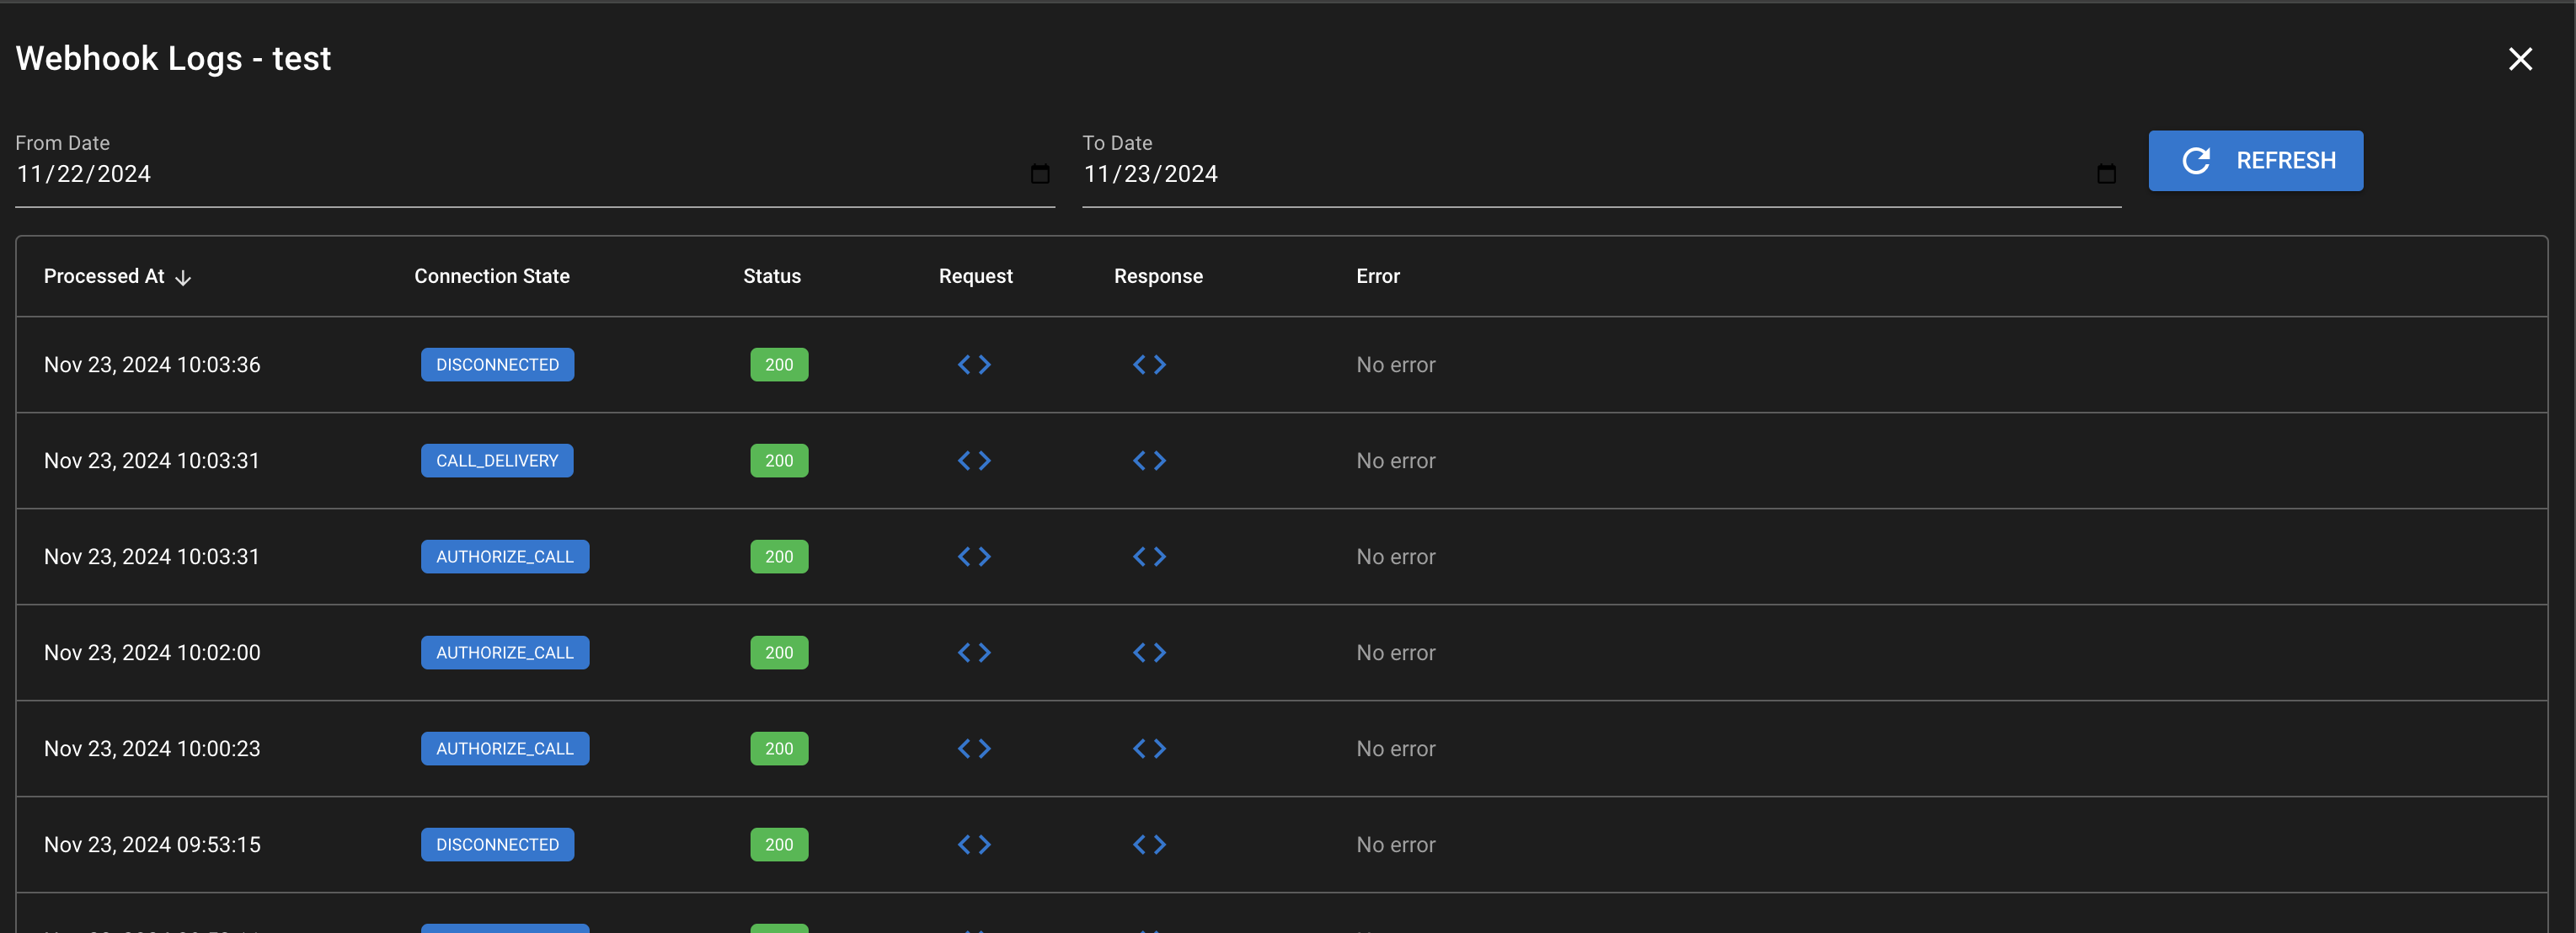Toggle the Processed At sort arrow
Image resolution: width=2576 pixels, height=933 pixels.
pos(183,278)
